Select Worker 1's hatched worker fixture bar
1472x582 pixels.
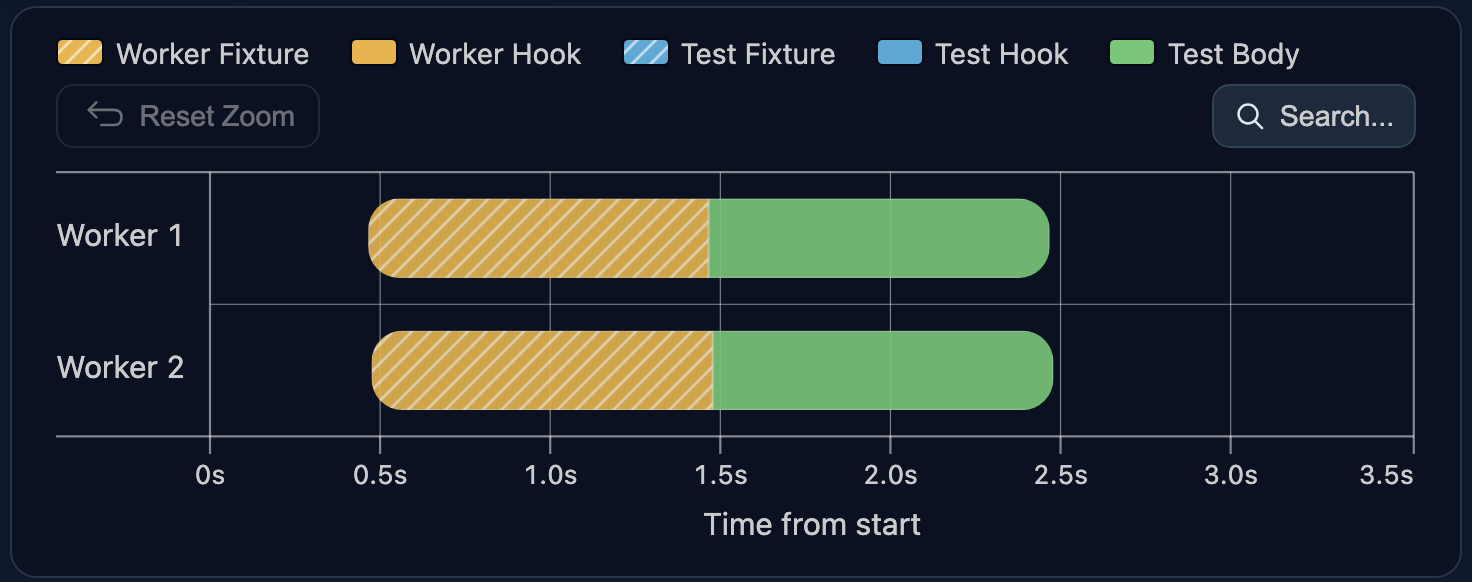tap(539, 238)
